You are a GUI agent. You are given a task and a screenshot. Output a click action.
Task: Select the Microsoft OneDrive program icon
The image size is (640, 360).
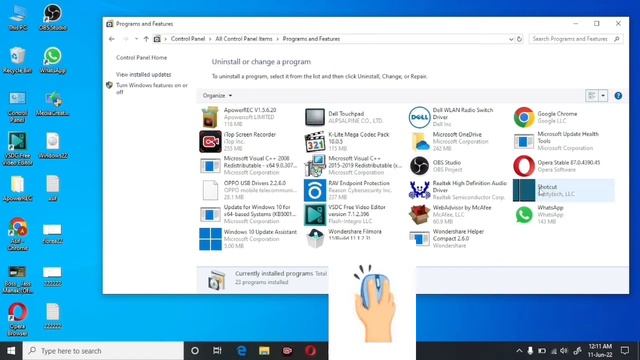(x=419, y=142)
